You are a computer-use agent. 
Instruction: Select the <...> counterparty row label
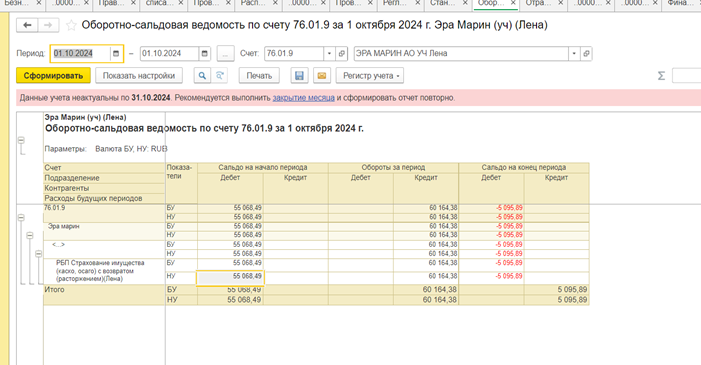point(58,245)
